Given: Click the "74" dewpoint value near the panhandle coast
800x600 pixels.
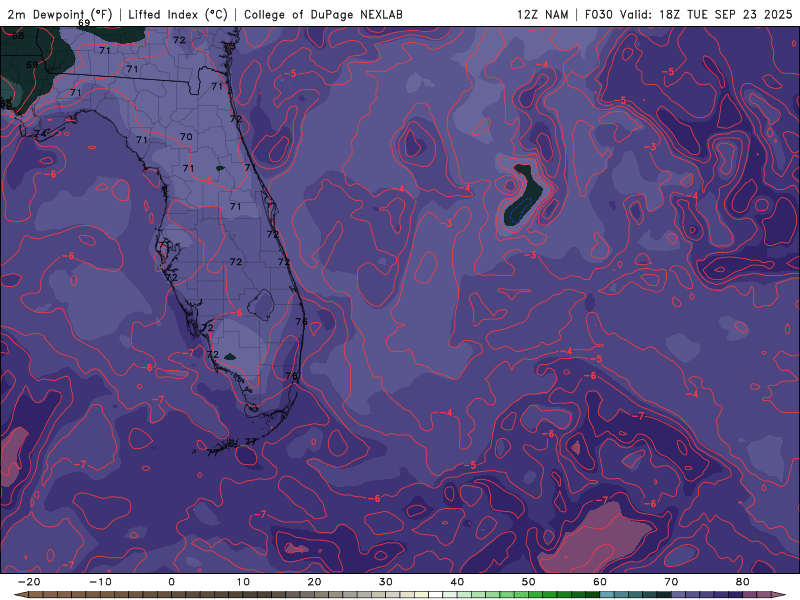Looking at the screenshot, I should click(x=40, y=134).
